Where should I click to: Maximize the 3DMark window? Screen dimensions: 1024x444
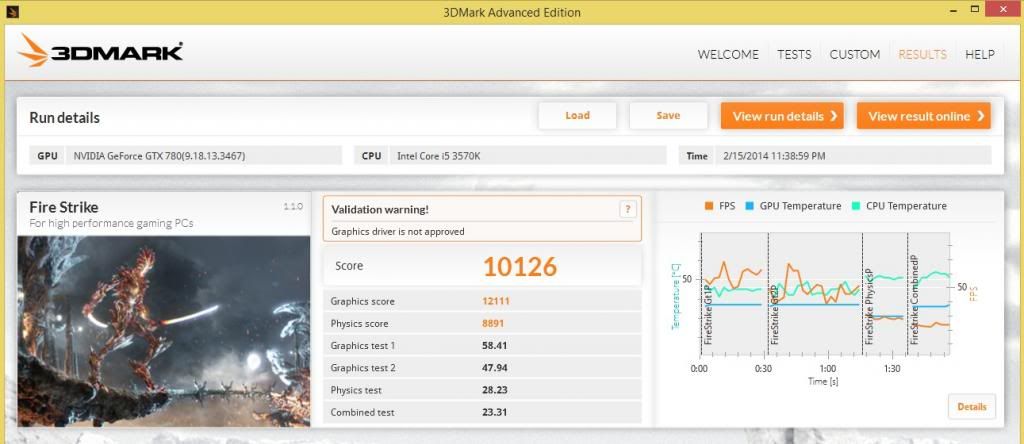tap(950, 11)
